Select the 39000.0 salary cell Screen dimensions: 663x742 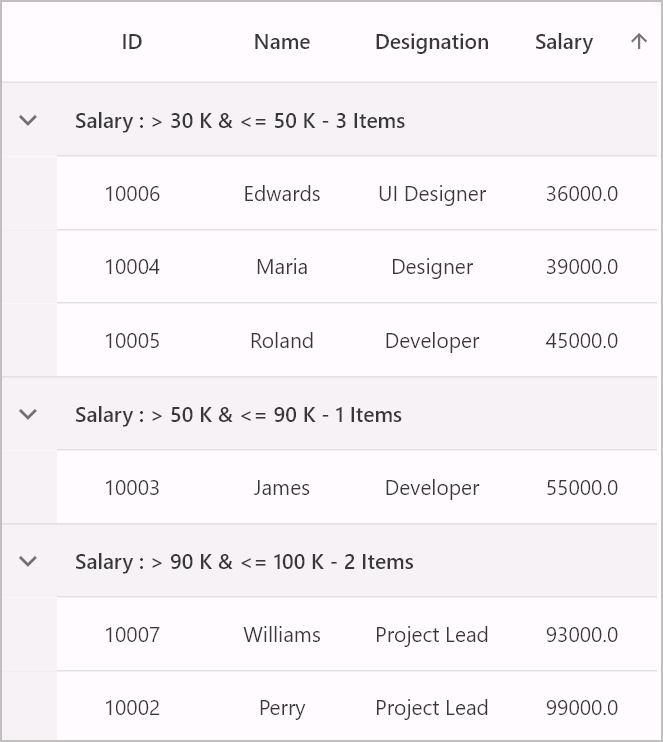(582, 267)
